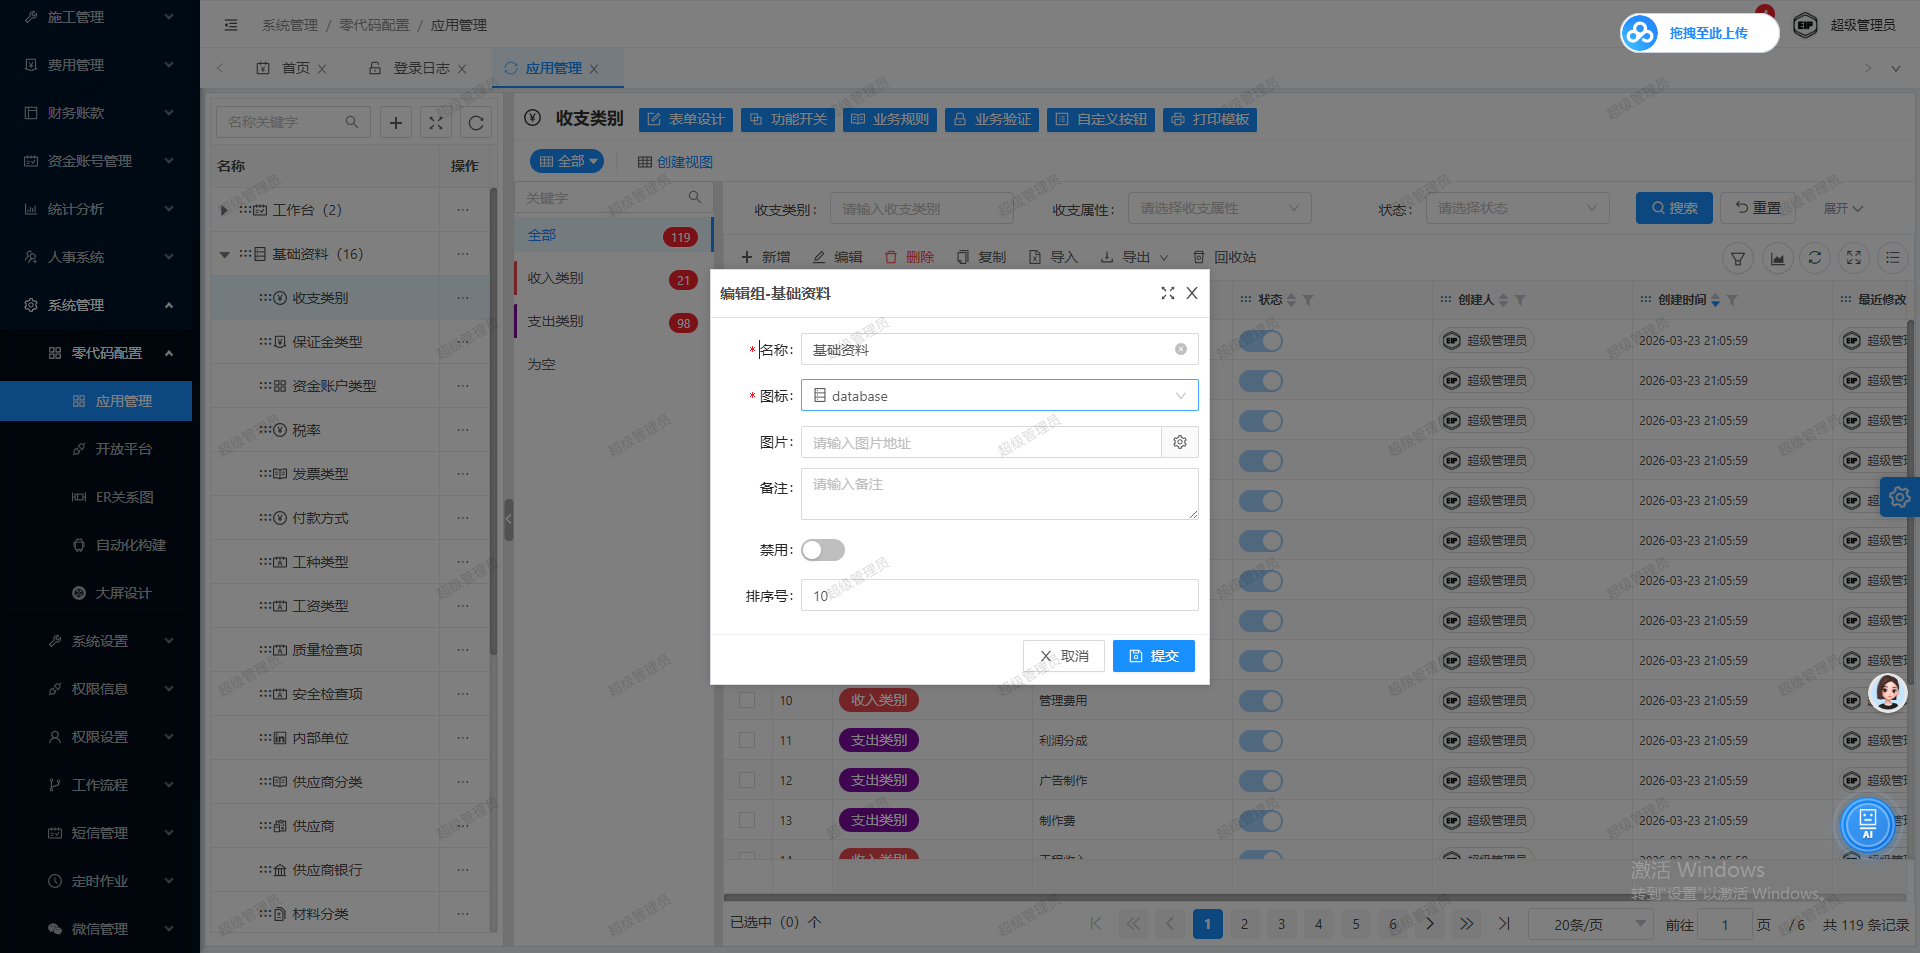Click the fullscreen icon above the table

coord(1854,258)
